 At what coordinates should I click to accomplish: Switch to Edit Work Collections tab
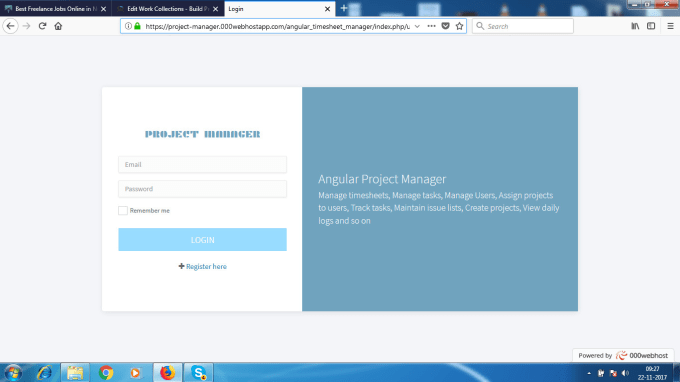point(168,9)
